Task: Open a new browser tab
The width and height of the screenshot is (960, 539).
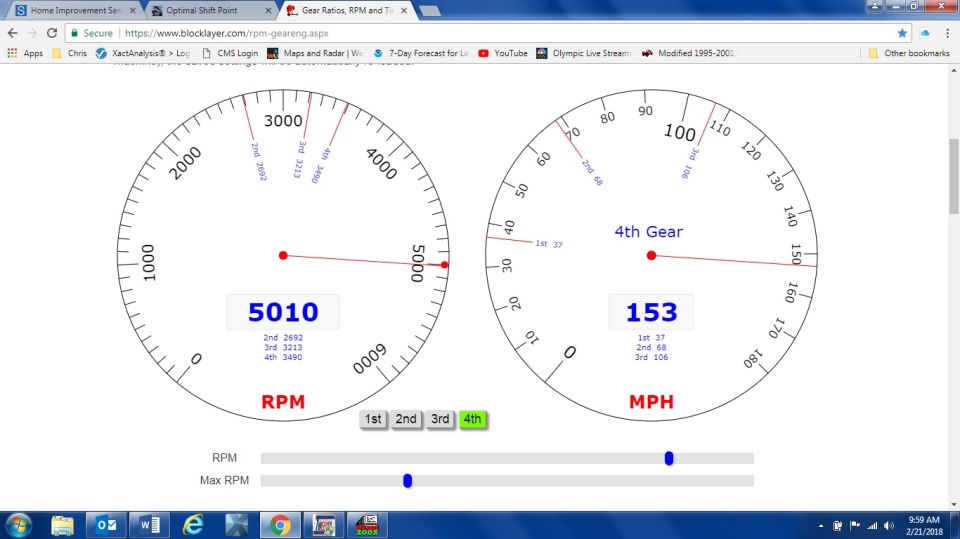Action: coord(430,10)
